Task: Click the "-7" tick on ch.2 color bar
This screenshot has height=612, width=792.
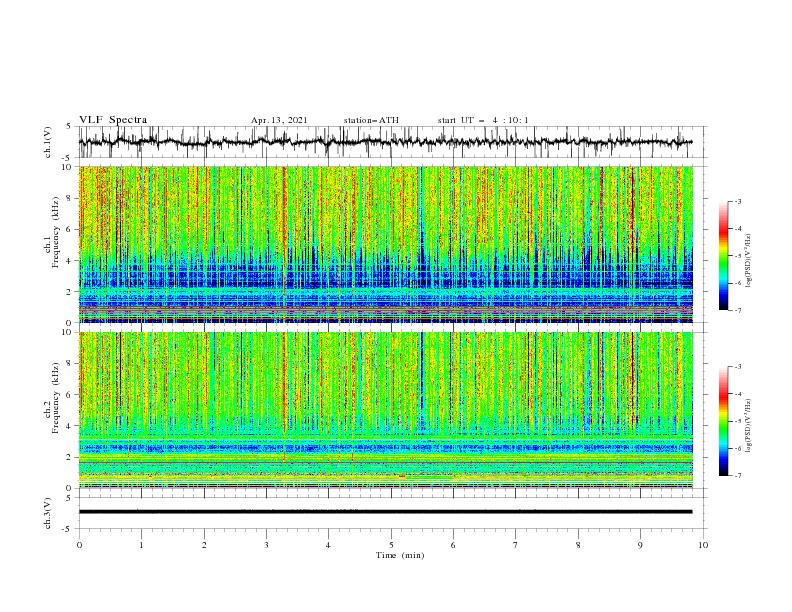Action: coord(737,476)
